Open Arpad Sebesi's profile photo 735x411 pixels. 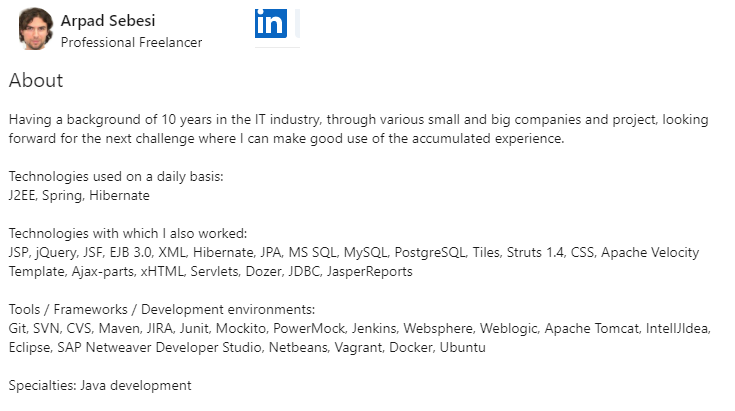pyautogui.click(x=36, y=30)
